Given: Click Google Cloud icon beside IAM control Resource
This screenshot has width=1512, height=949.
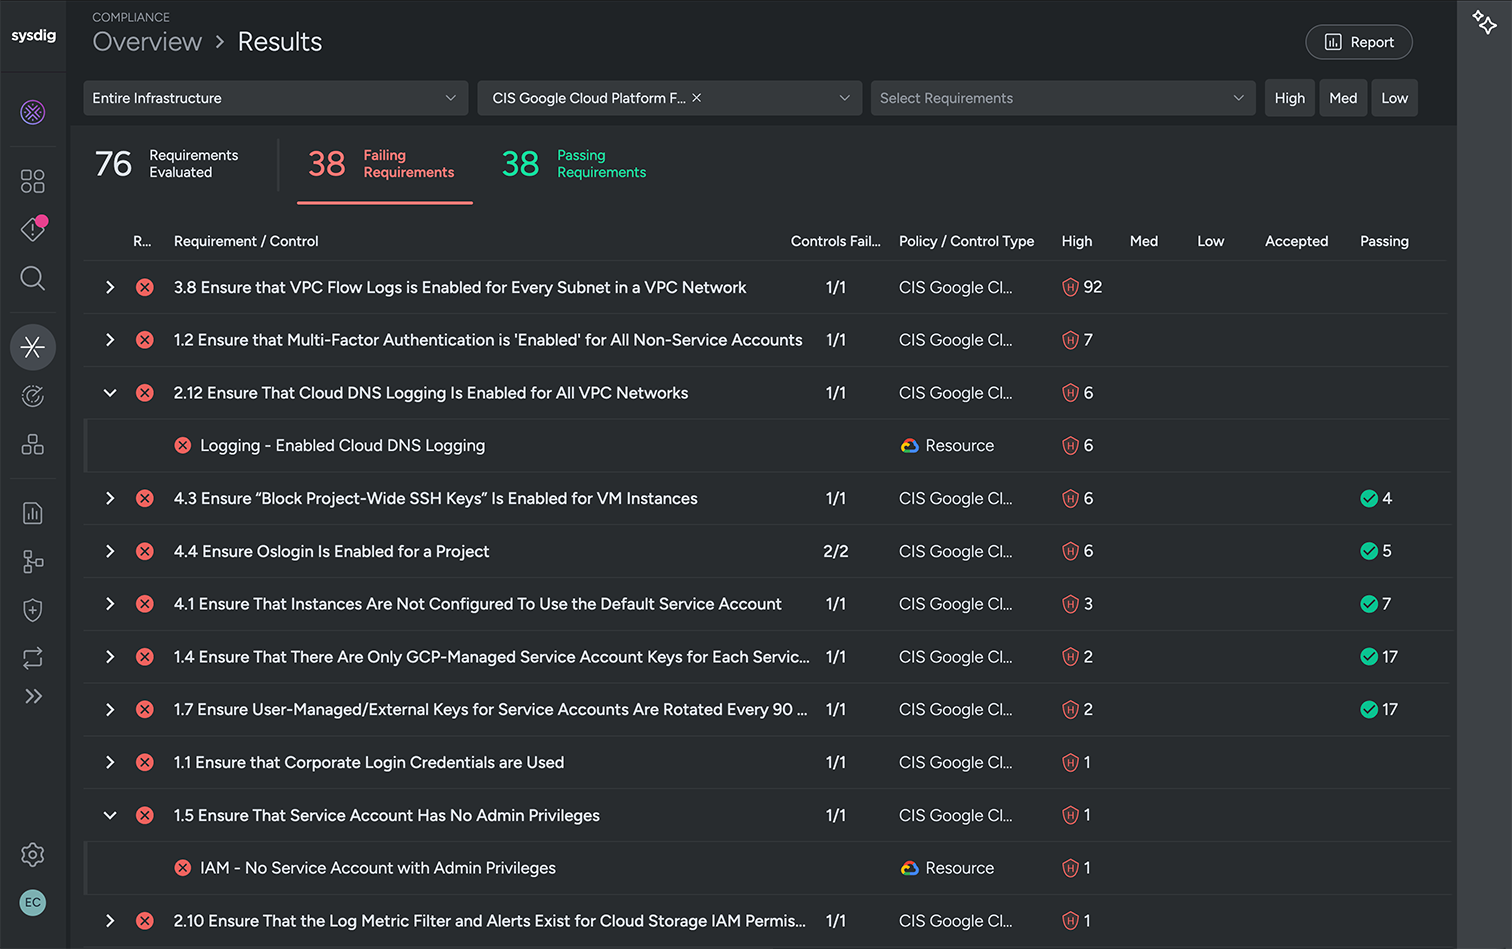Looking at the screenshot, I should (x=909, y=869).
